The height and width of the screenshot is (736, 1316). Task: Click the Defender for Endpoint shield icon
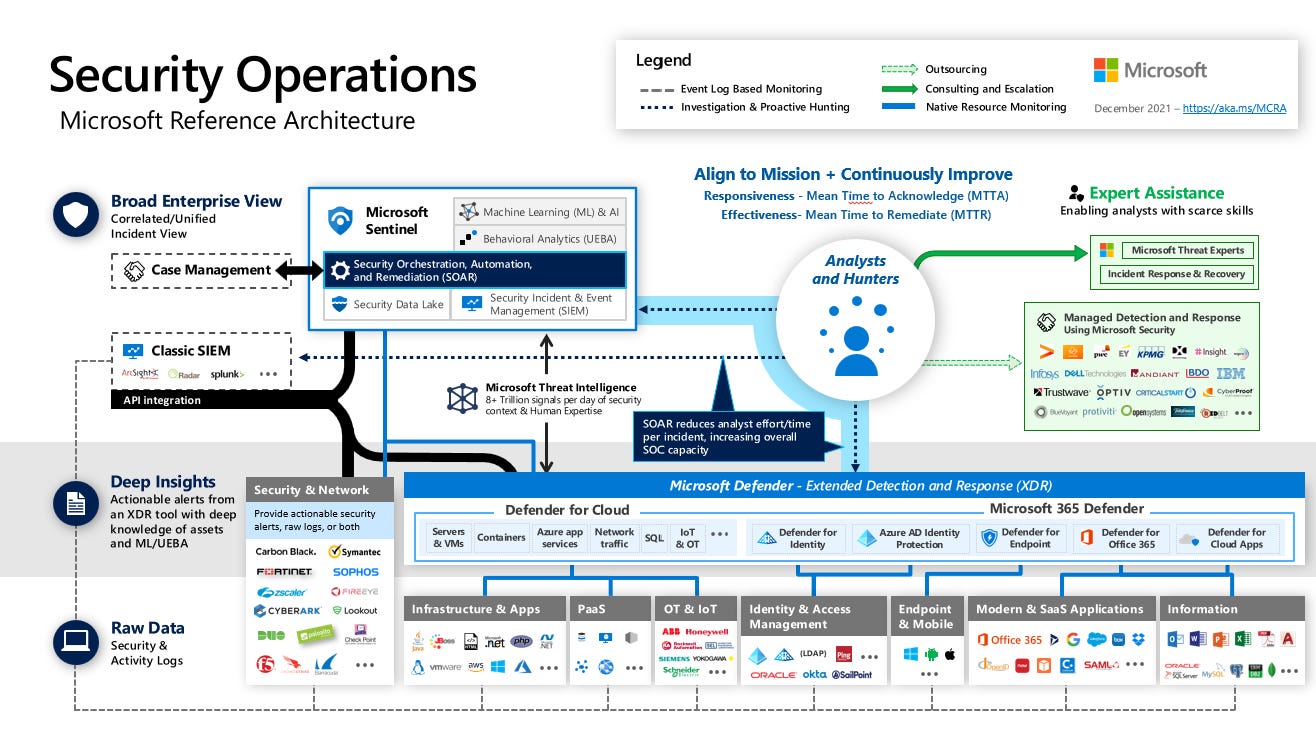pos(989,537)
